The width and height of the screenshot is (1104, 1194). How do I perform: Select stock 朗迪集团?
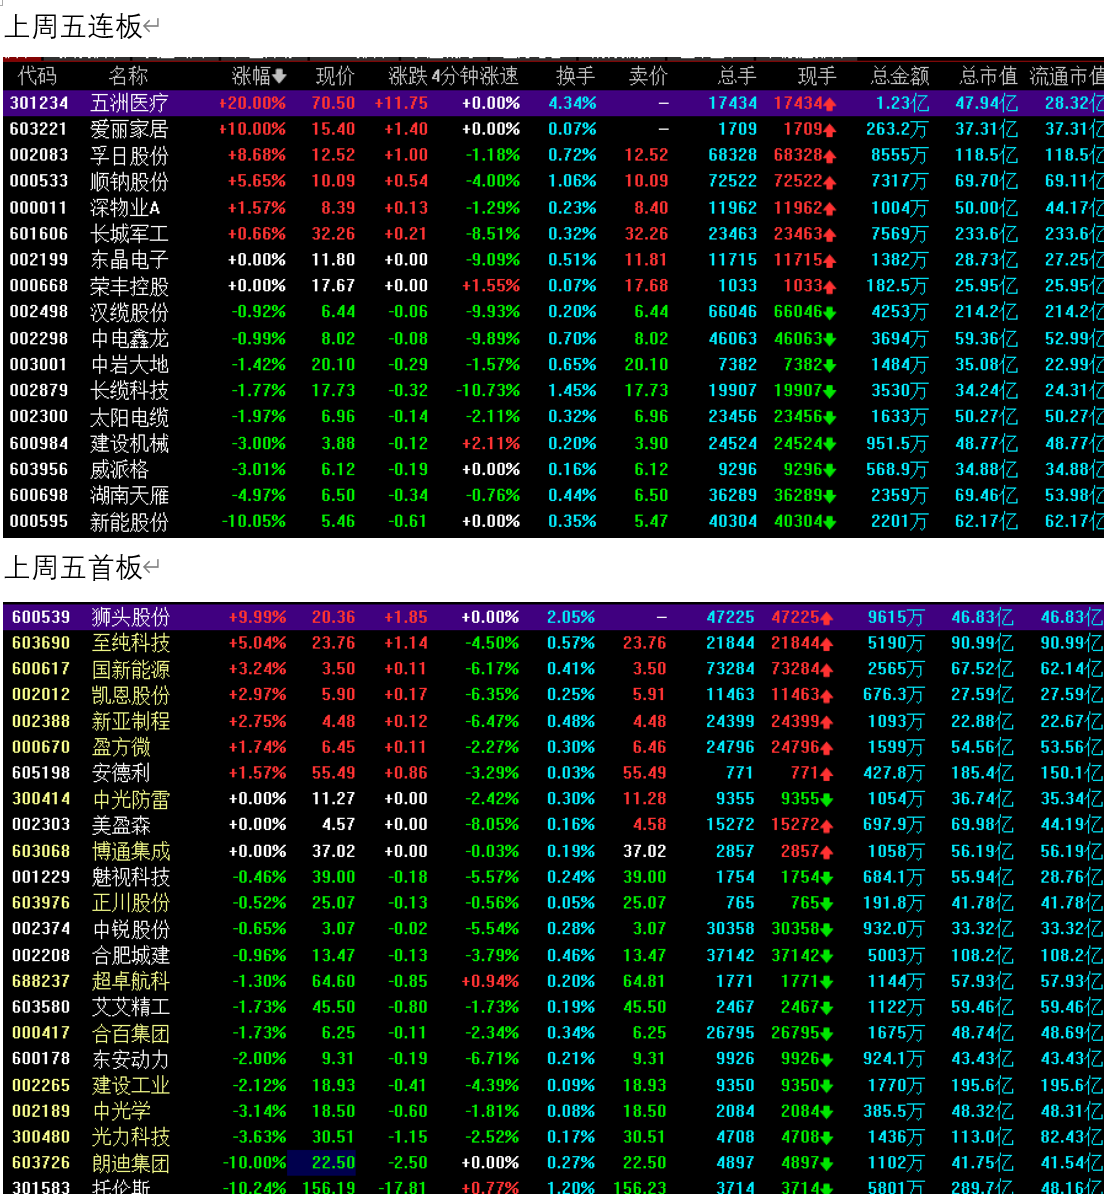pyautogui.click(x=131, y=1163)
